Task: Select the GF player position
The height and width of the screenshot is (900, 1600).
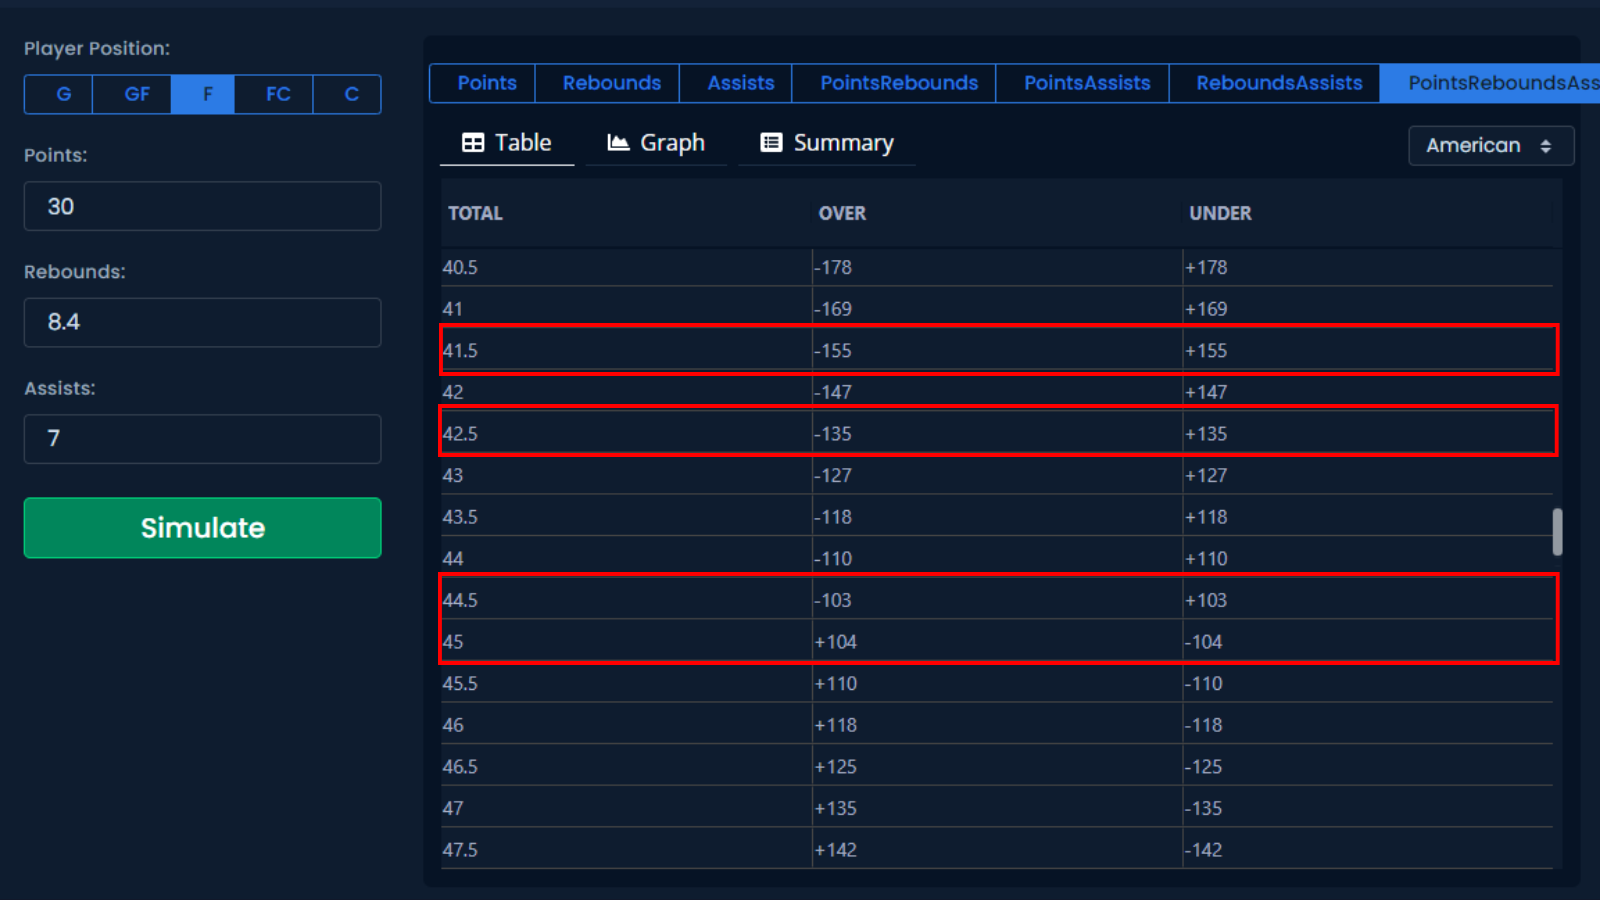Action: (136, 95)
